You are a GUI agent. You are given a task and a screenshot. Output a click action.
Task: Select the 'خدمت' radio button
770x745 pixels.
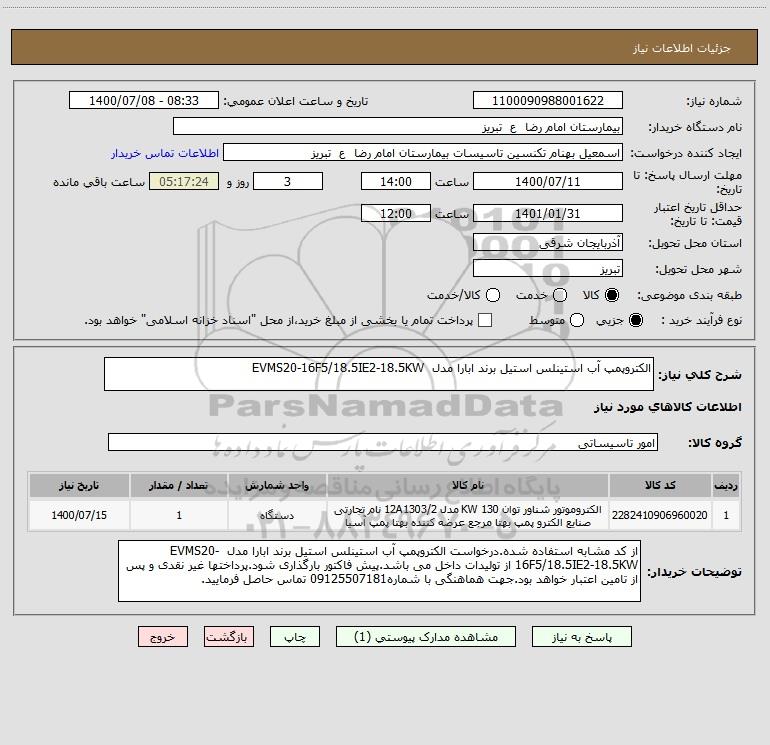coord(560,295)
